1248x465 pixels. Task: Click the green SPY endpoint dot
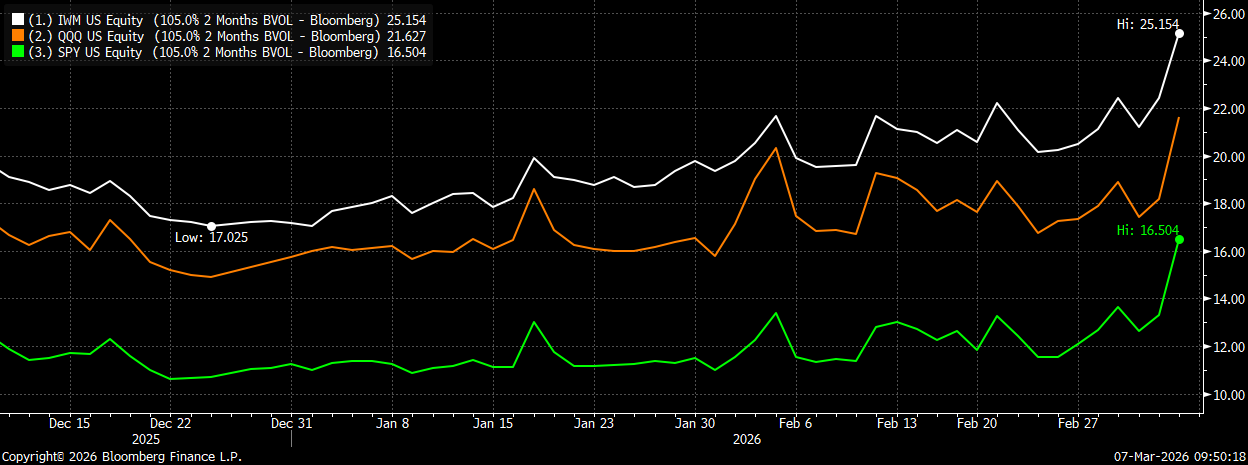pos(1180,239)
